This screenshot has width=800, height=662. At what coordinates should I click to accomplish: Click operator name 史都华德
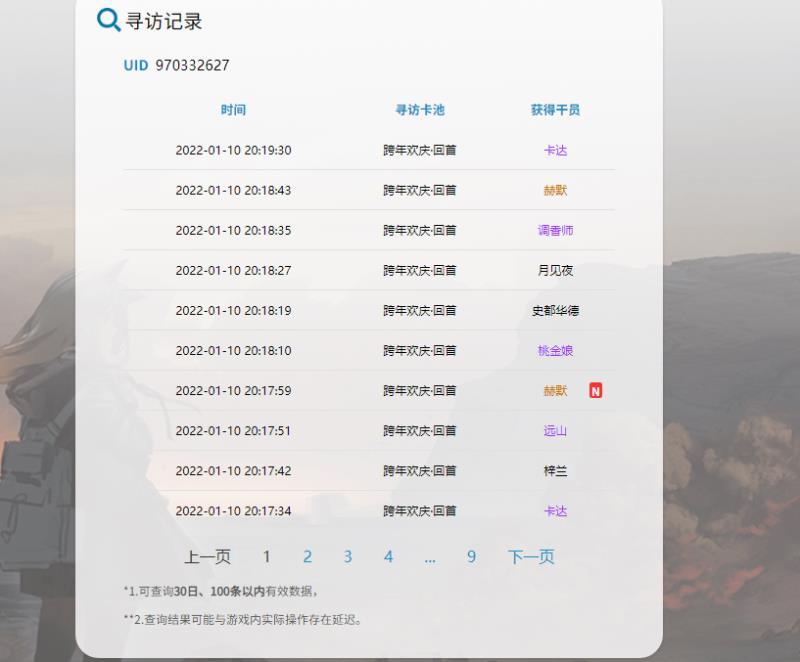coord(555,311)
